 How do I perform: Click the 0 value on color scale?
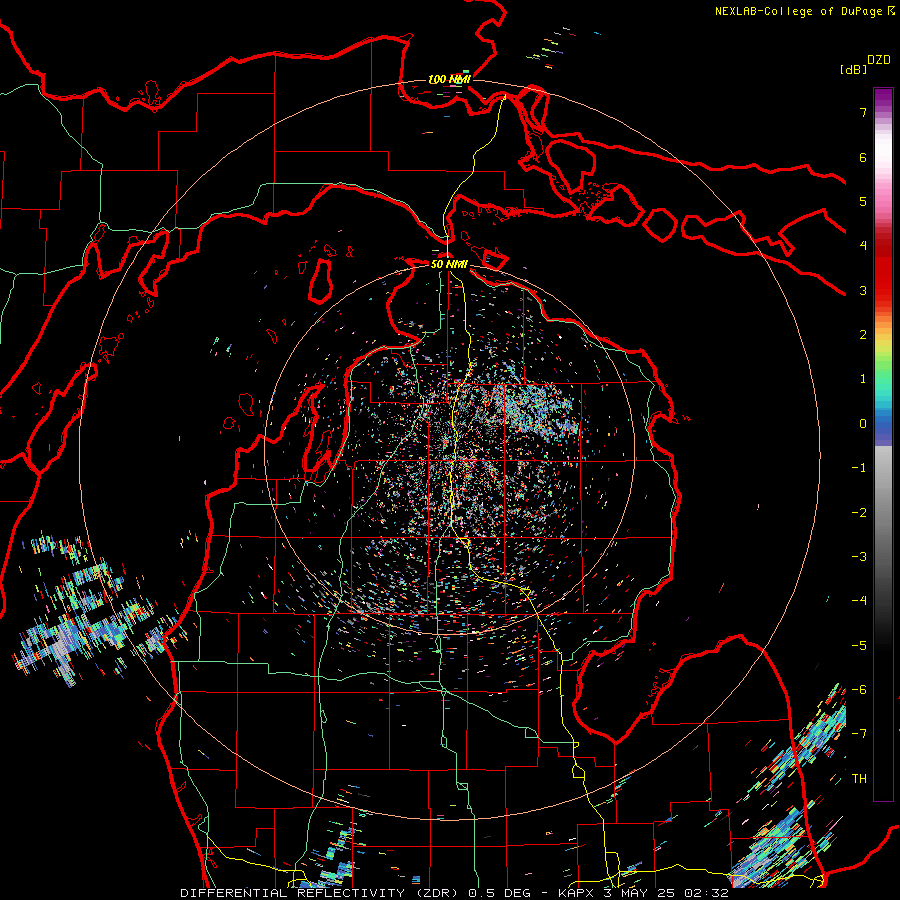pyautogui.click(x=863, y=424)
